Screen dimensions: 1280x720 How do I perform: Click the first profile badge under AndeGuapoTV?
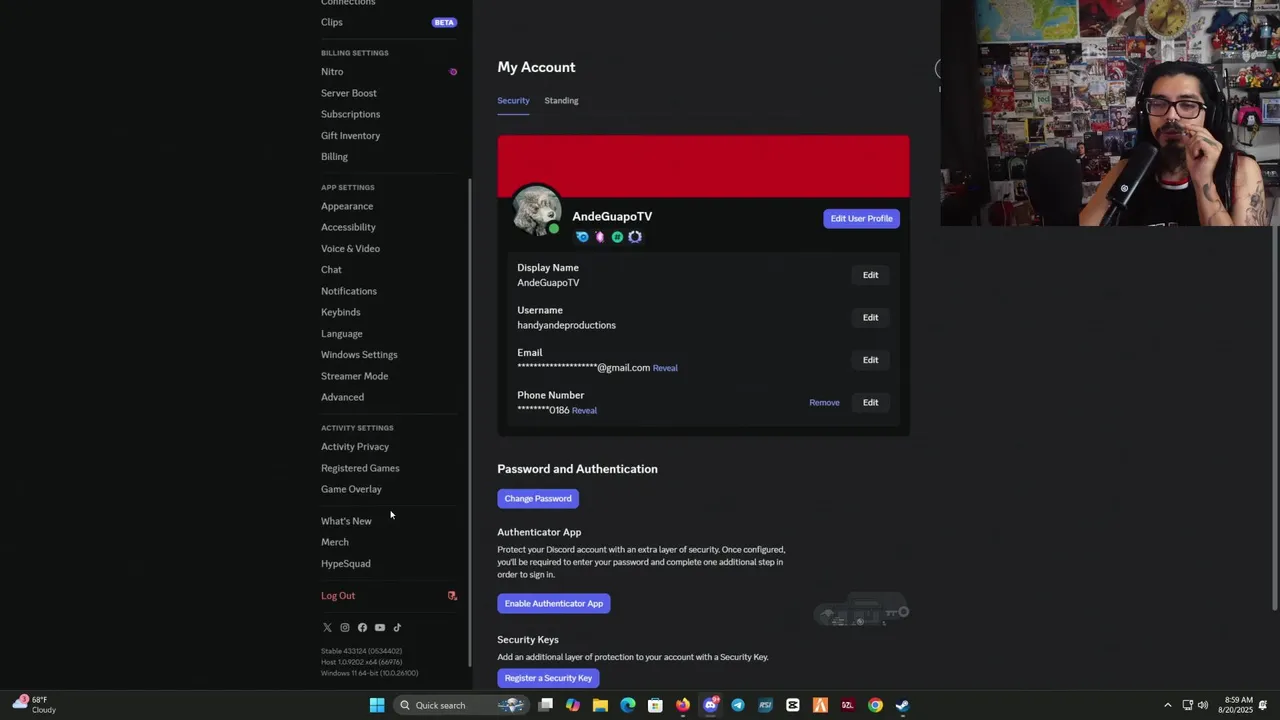[582, 237]
